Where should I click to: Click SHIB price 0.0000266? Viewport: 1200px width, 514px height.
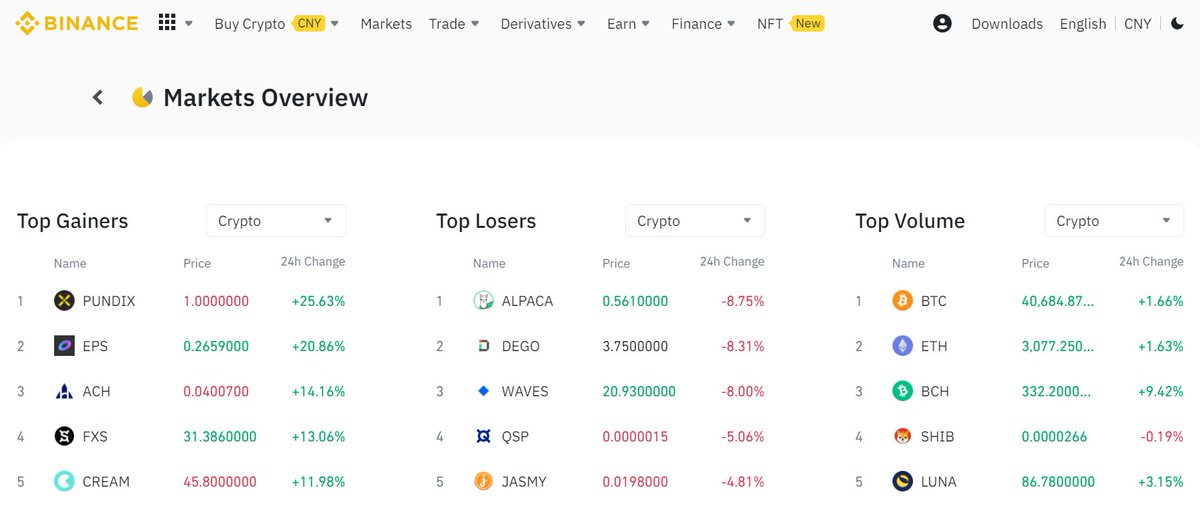pos(1054,436)
